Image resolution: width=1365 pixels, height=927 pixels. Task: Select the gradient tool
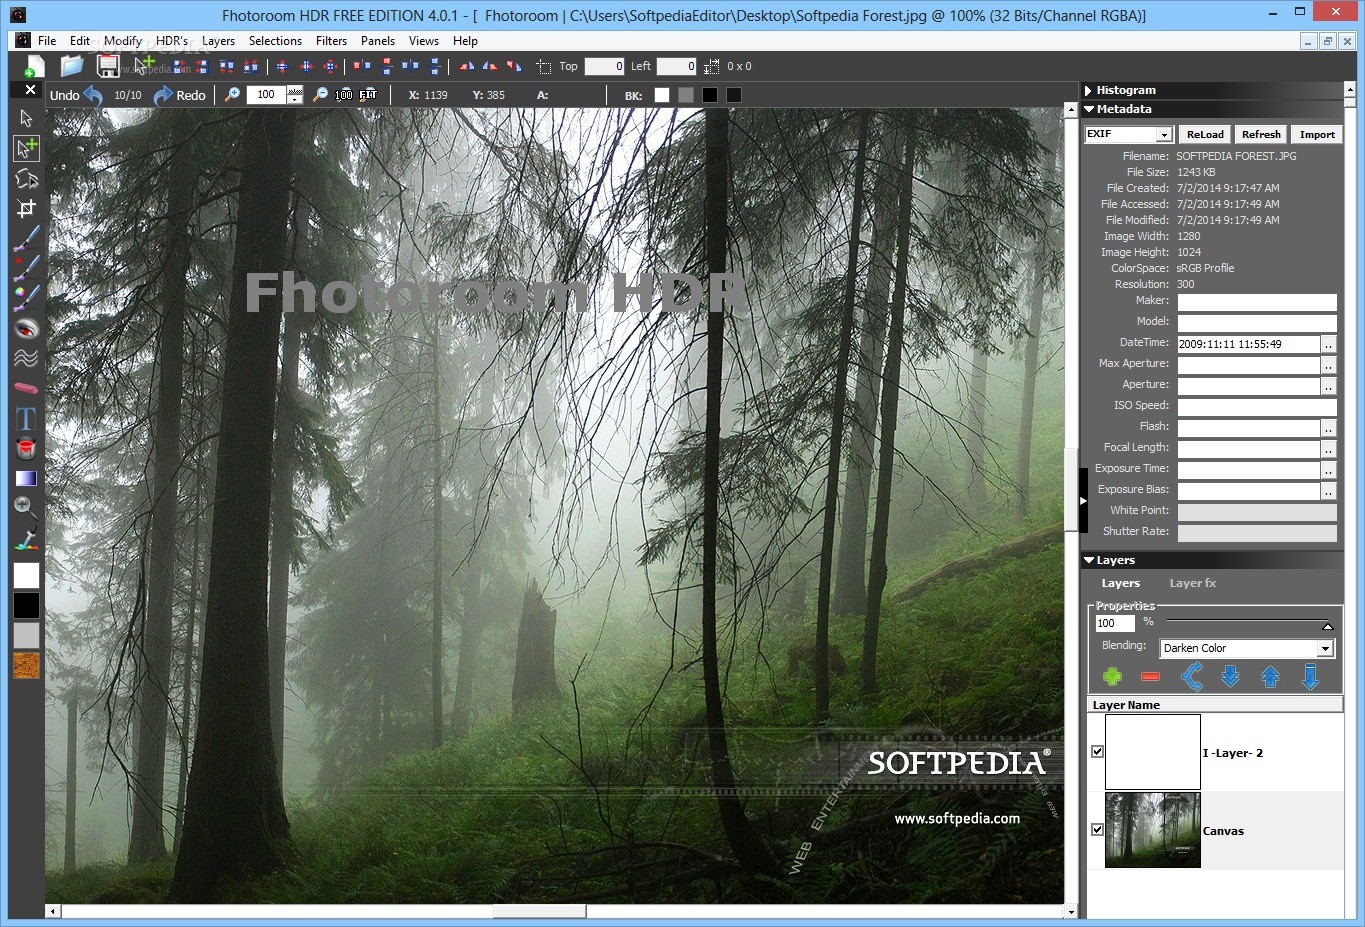26,478
